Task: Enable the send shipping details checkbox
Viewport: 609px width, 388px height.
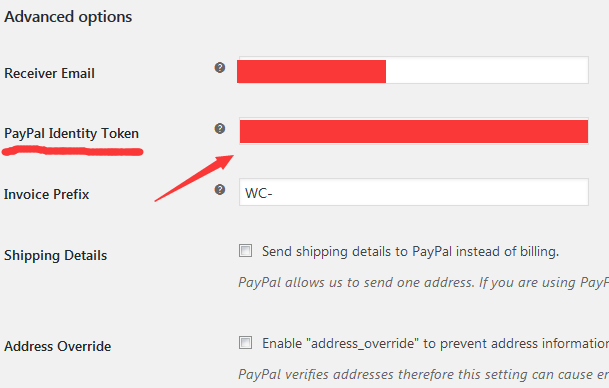Action: click(245, 251)
